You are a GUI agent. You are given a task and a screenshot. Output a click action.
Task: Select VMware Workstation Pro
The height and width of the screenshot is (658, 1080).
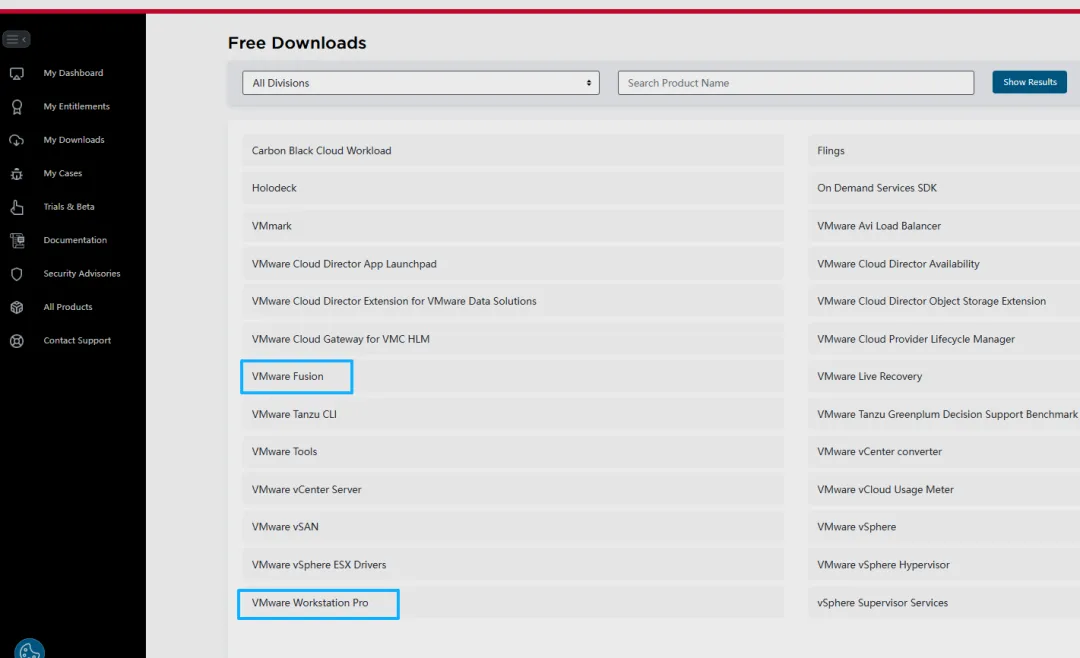513,603
